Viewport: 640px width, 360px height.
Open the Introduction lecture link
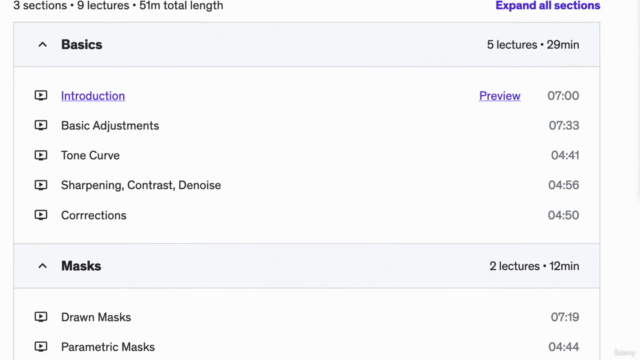pos(93,96)
